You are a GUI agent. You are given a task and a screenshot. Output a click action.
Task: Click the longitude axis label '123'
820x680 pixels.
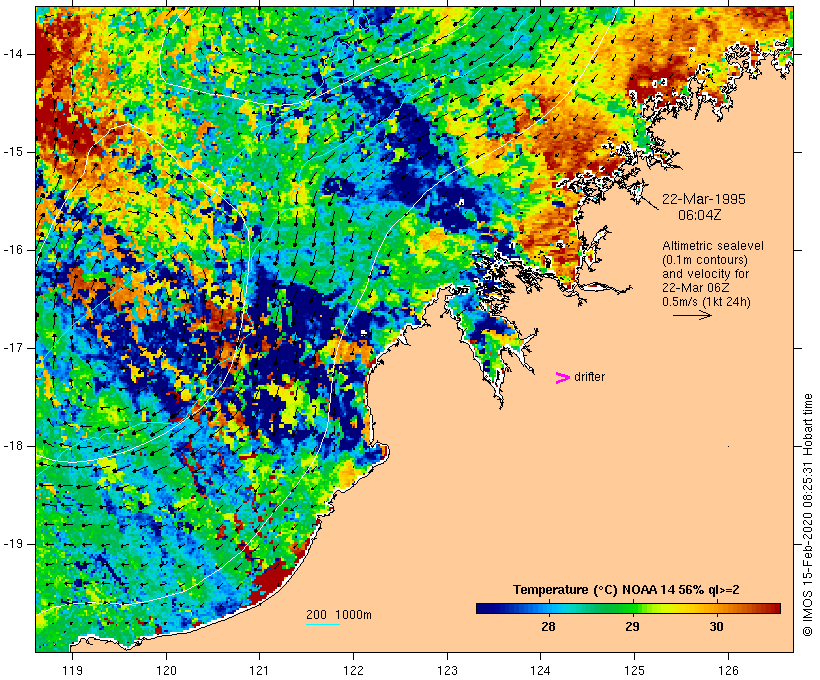point(447,670)
